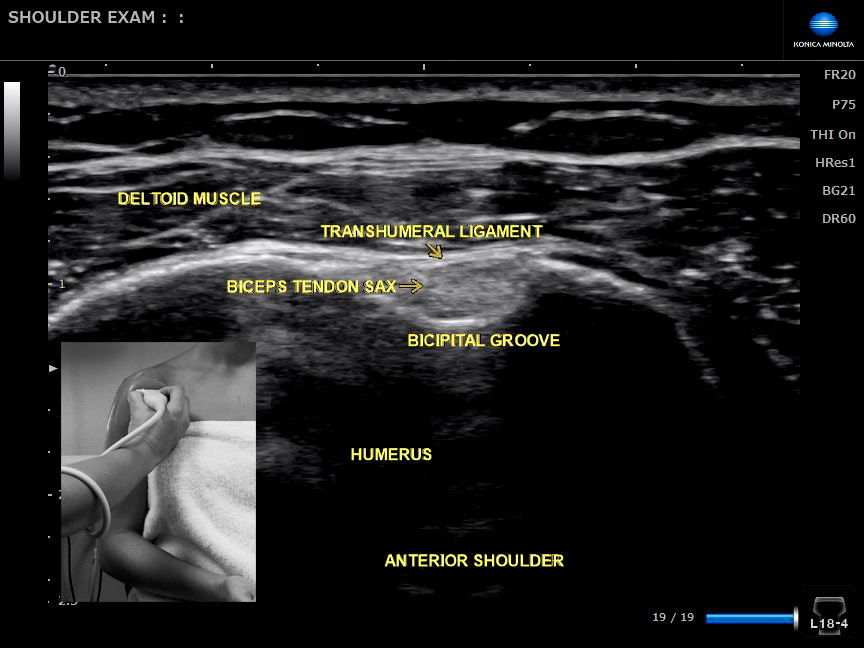Viewport: 864px width, 648px height.
Task: Click the HUMERUS annotation label
Action: coord(391,455)
